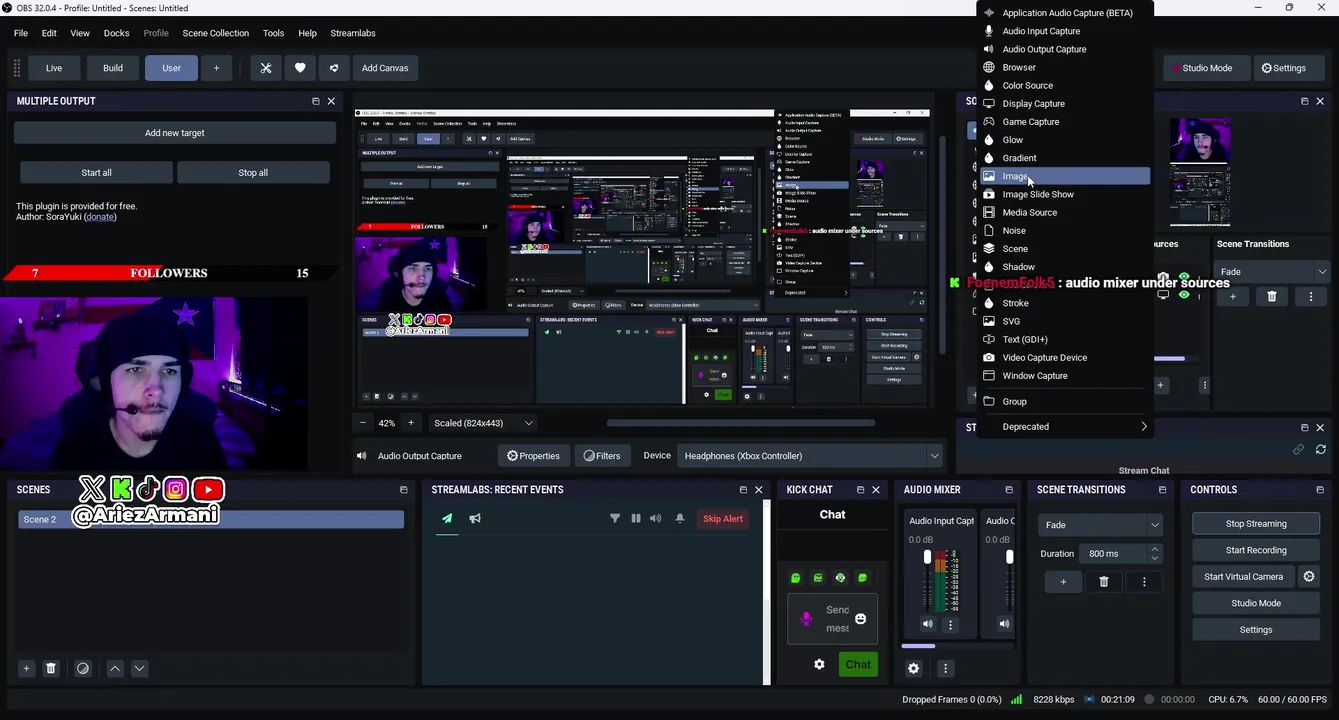Choose Image from the add-source menu

tap(1064, 176)
